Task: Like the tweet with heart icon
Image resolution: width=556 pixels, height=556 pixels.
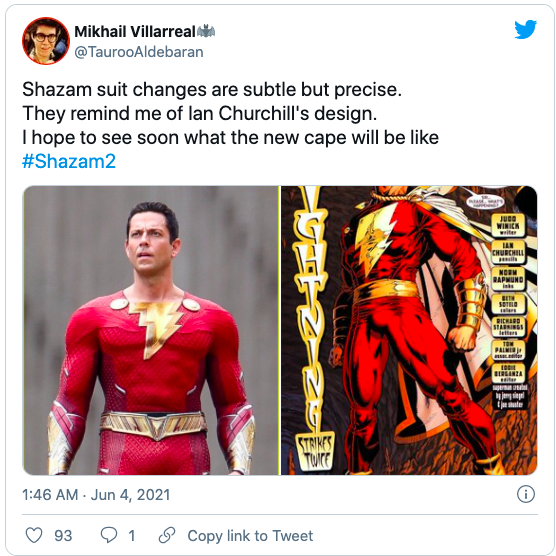Action: coord(34,535)
